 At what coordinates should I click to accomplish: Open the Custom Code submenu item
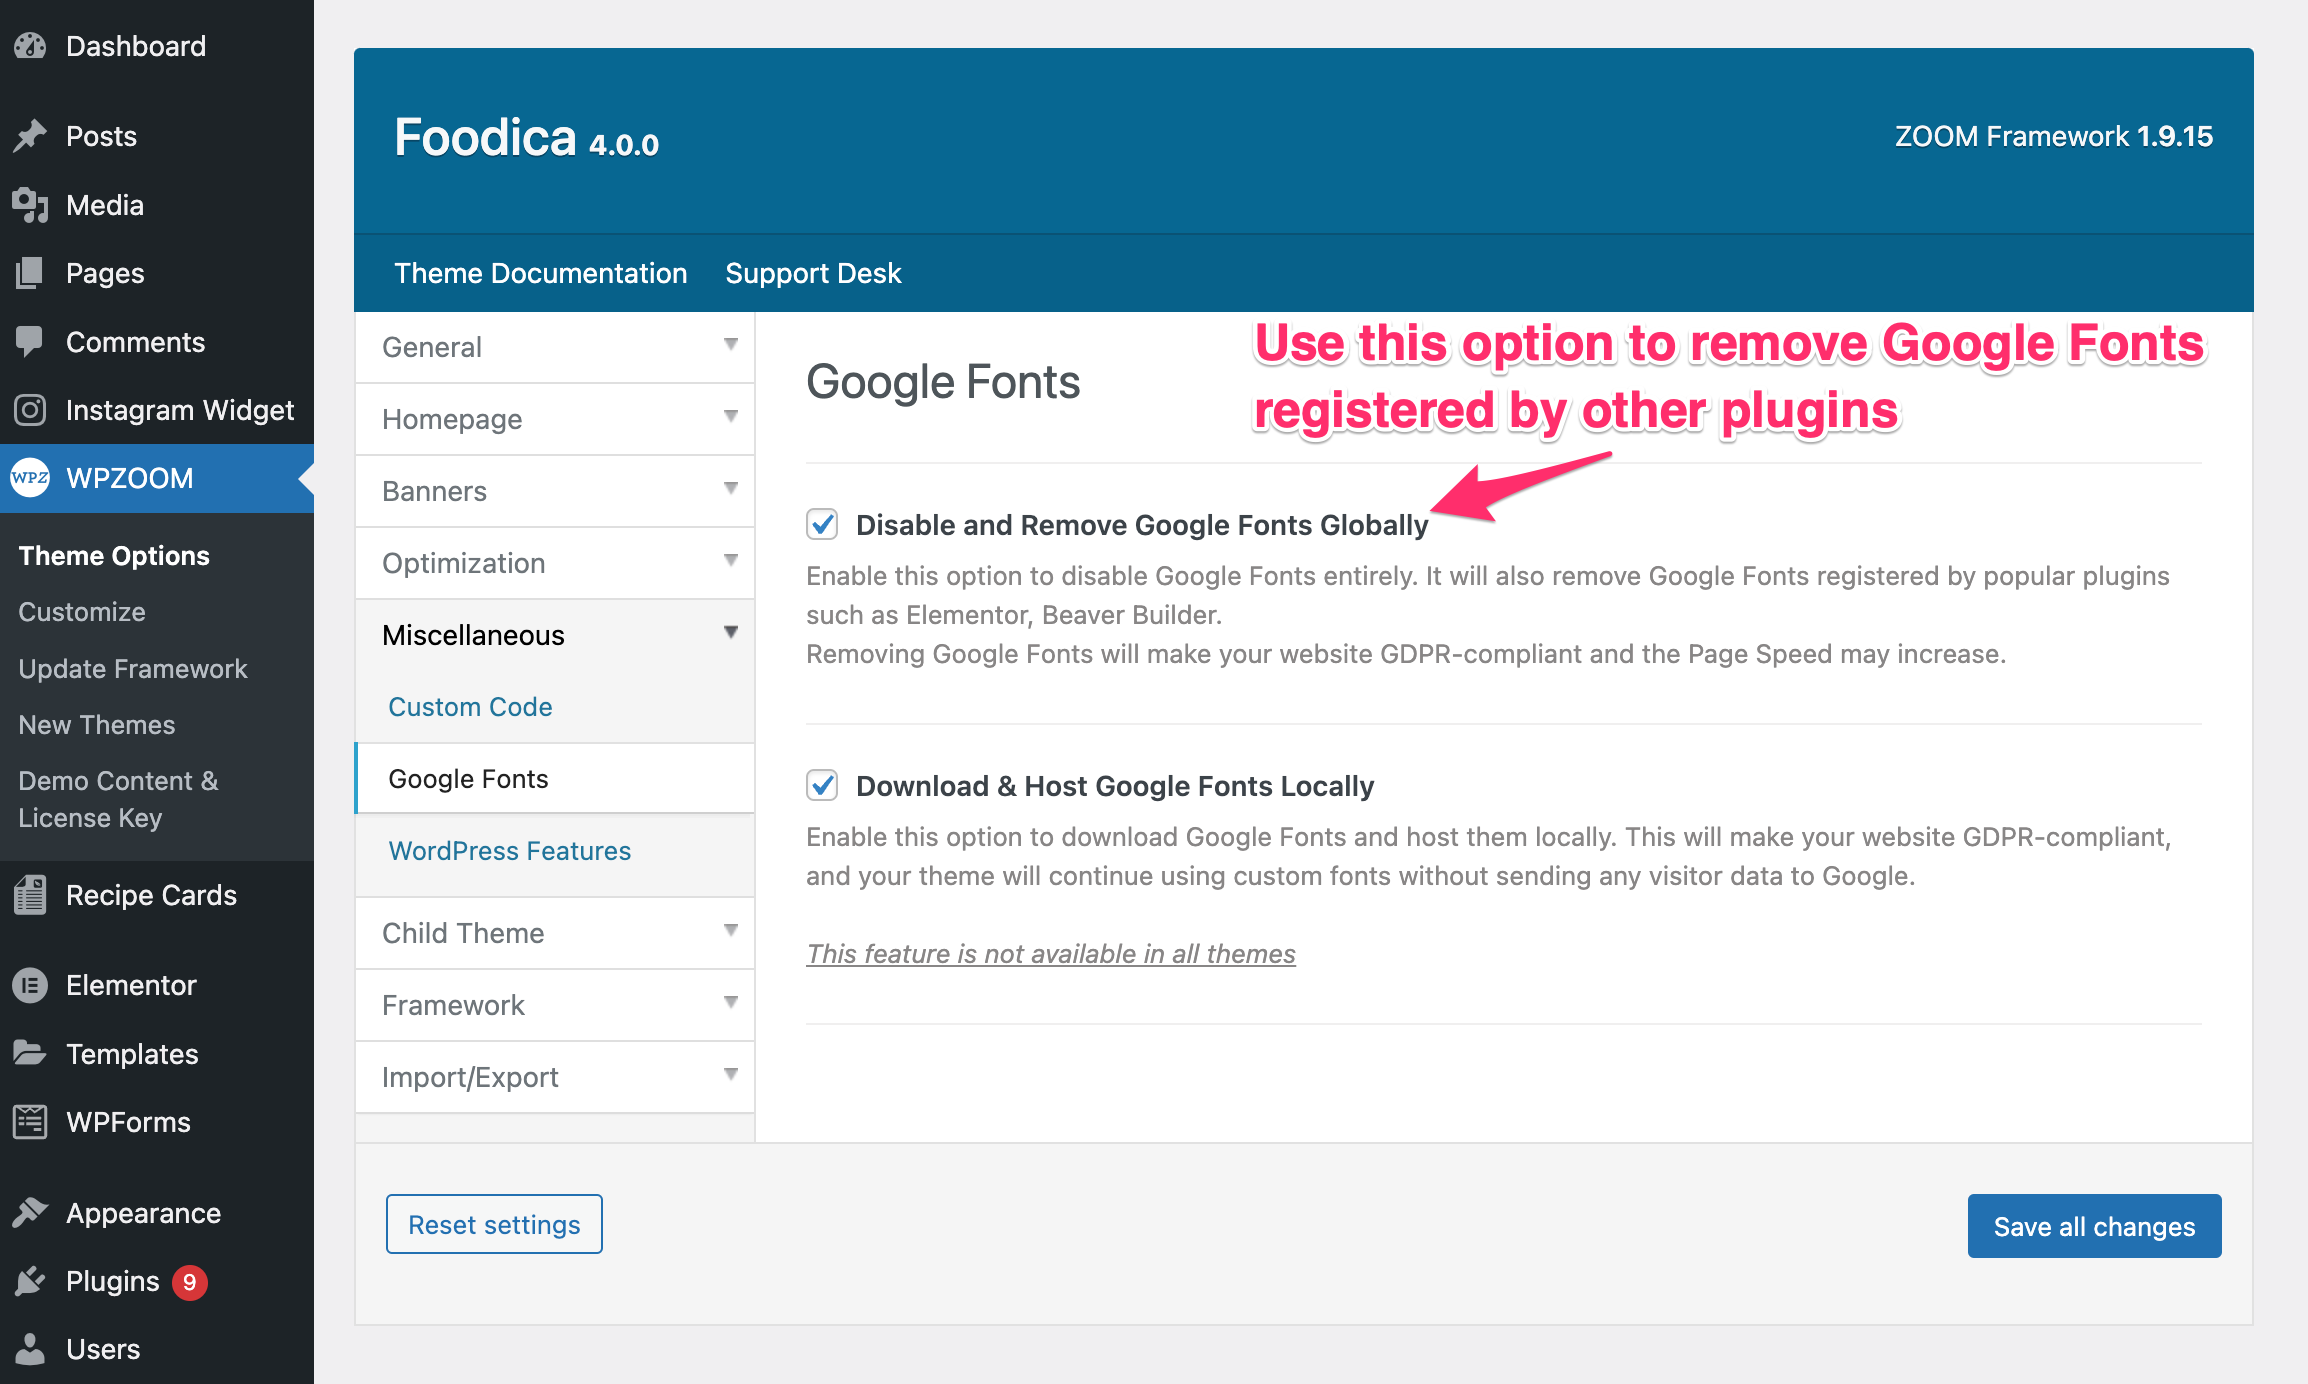[470, 707]
